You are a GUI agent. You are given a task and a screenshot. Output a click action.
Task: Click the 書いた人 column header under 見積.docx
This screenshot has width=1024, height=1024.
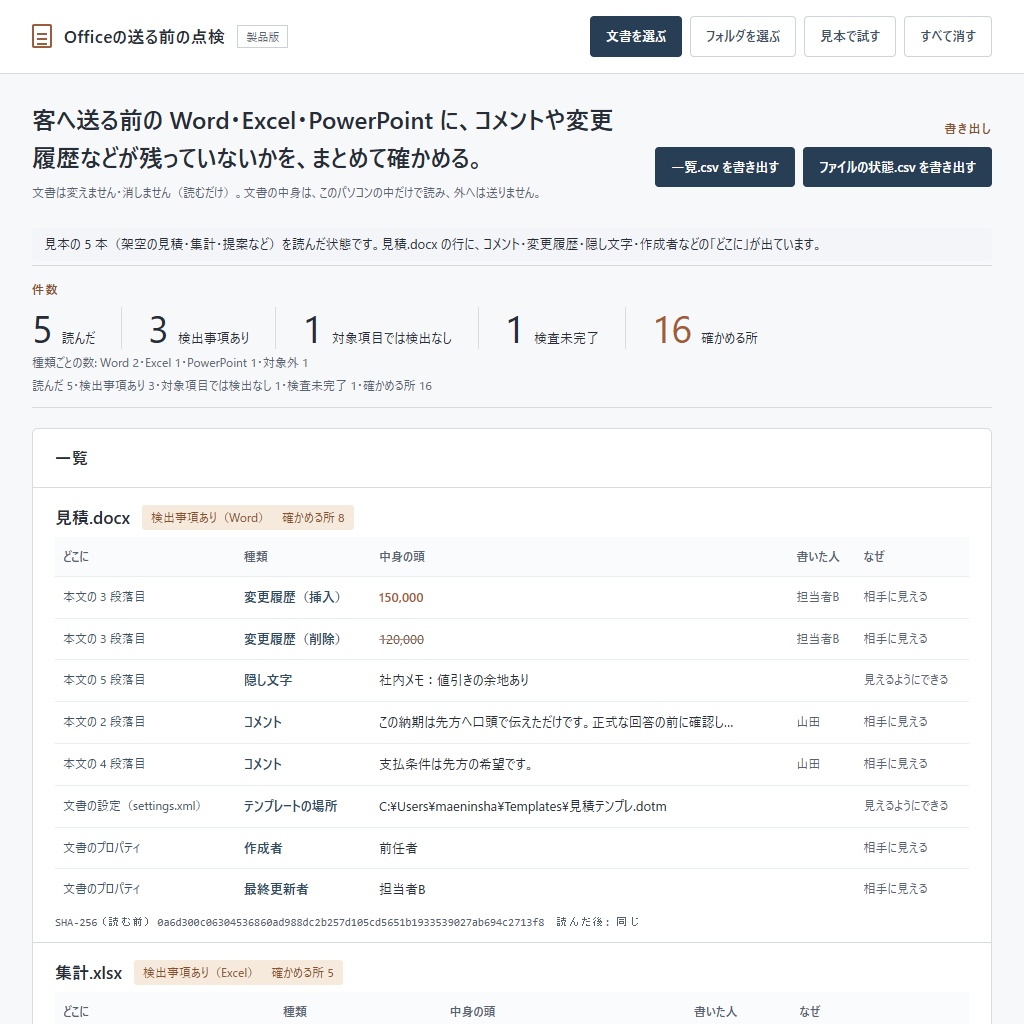[x=818, y=556]
